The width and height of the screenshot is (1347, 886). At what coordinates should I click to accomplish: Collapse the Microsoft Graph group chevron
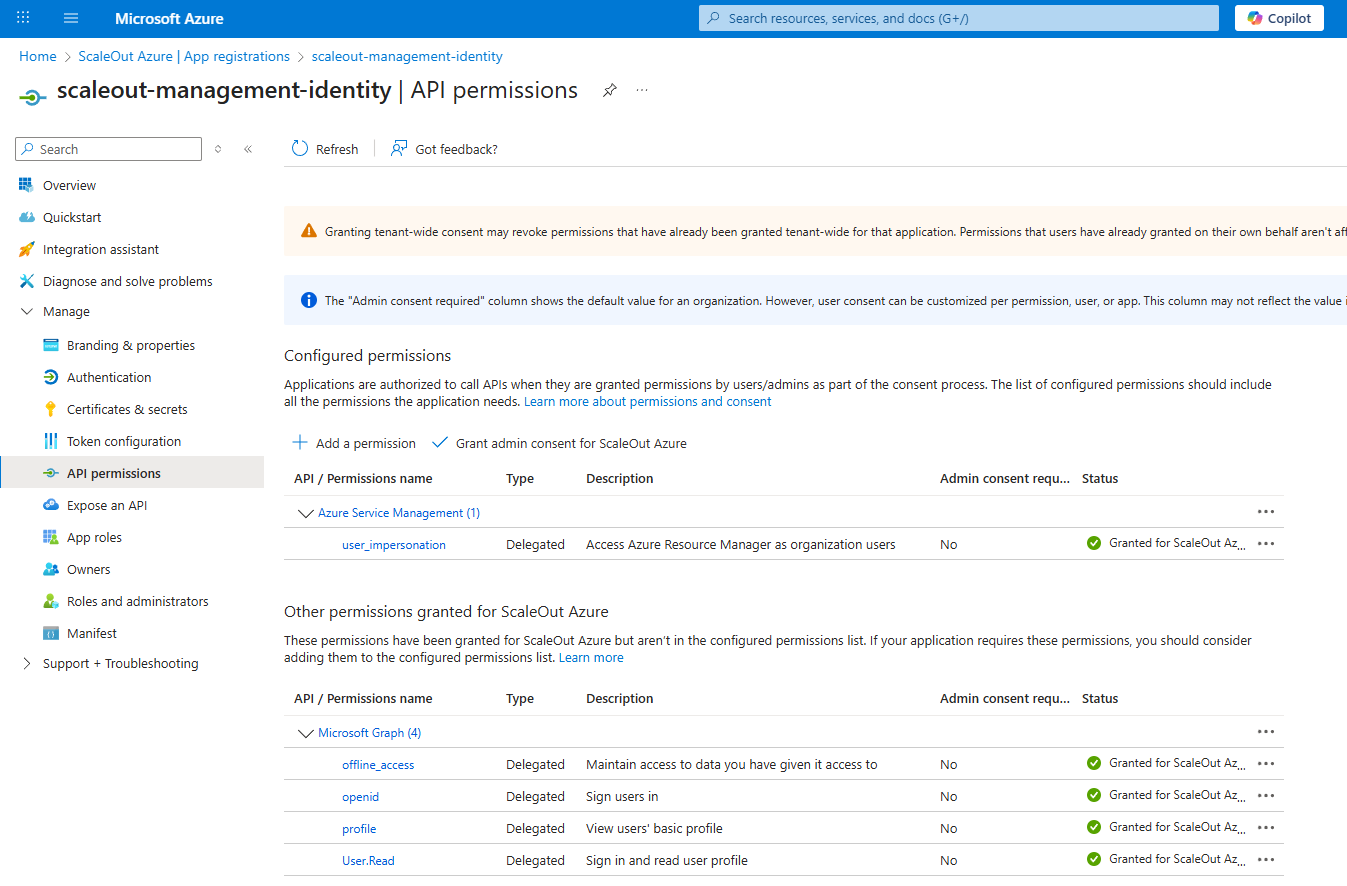pyautogui.click(x=305, y=733)
